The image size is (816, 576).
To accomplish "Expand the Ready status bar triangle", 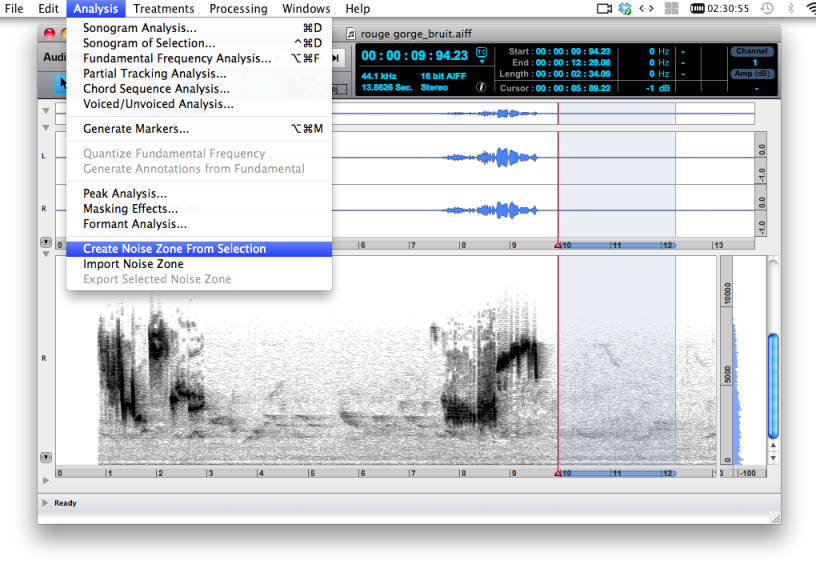I will tap(45, 503).
